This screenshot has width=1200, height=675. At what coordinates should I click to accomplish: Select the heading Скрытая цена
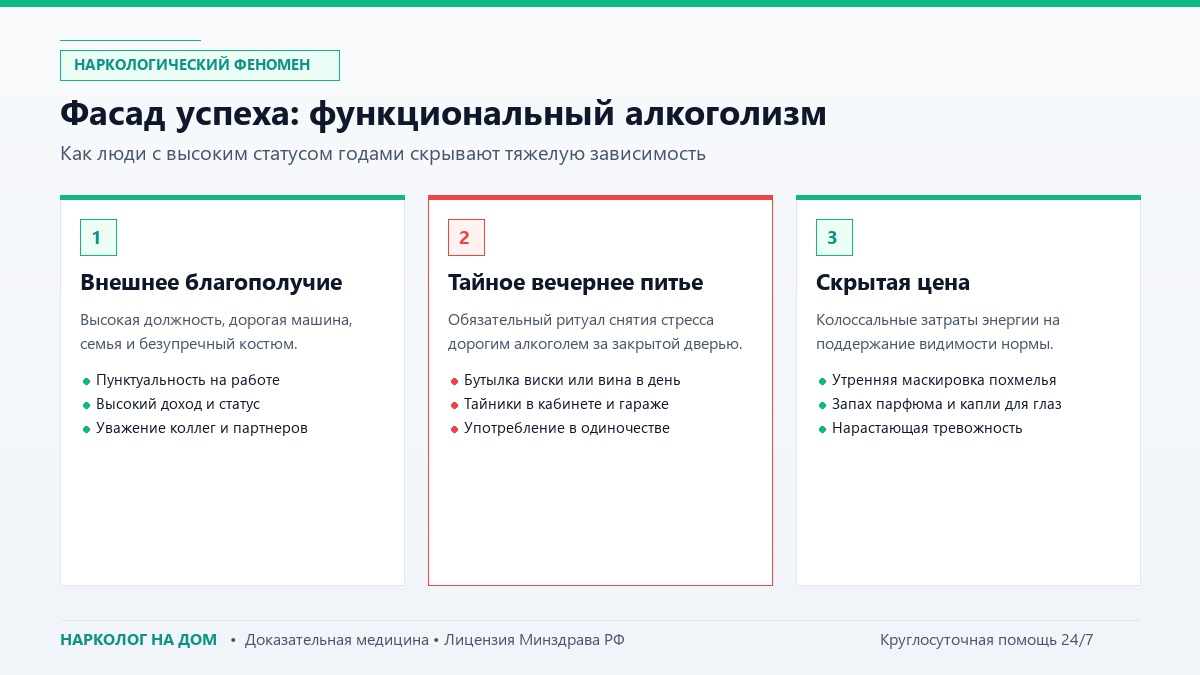point(893,283)
